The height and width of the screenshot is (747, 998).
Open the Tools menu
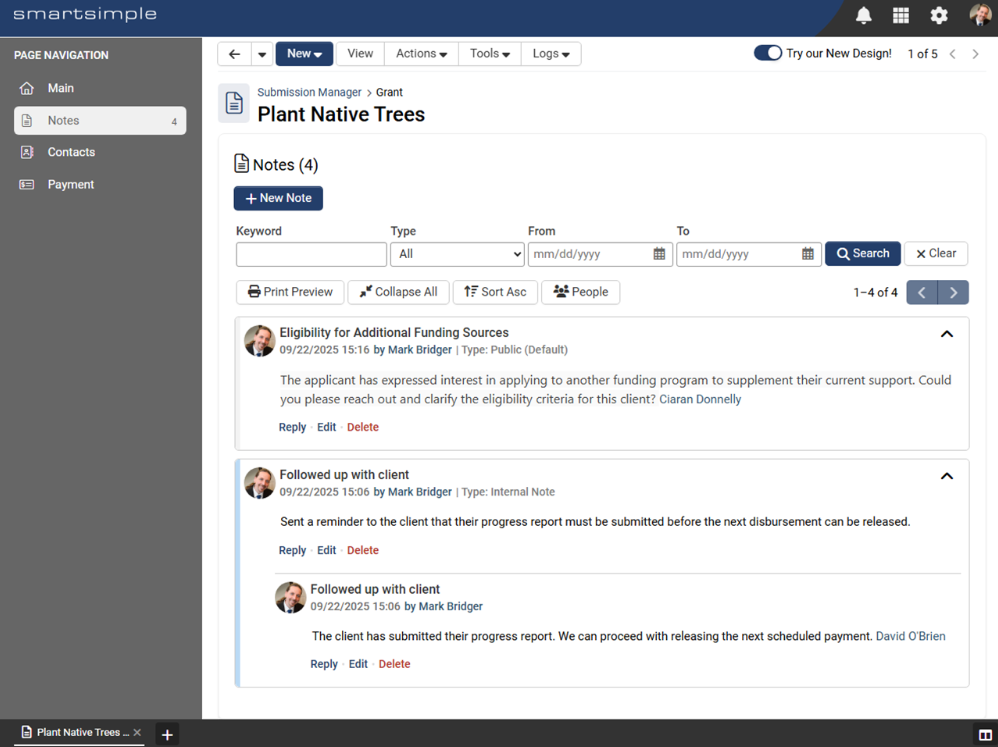point(489,54)
